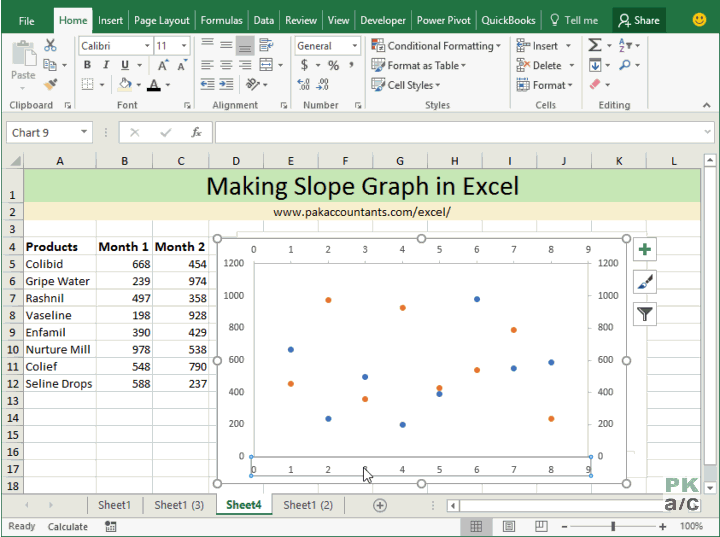The image size is (720, 537).
Task: Toggle Underline formatting
Action: tap(125, 65)
